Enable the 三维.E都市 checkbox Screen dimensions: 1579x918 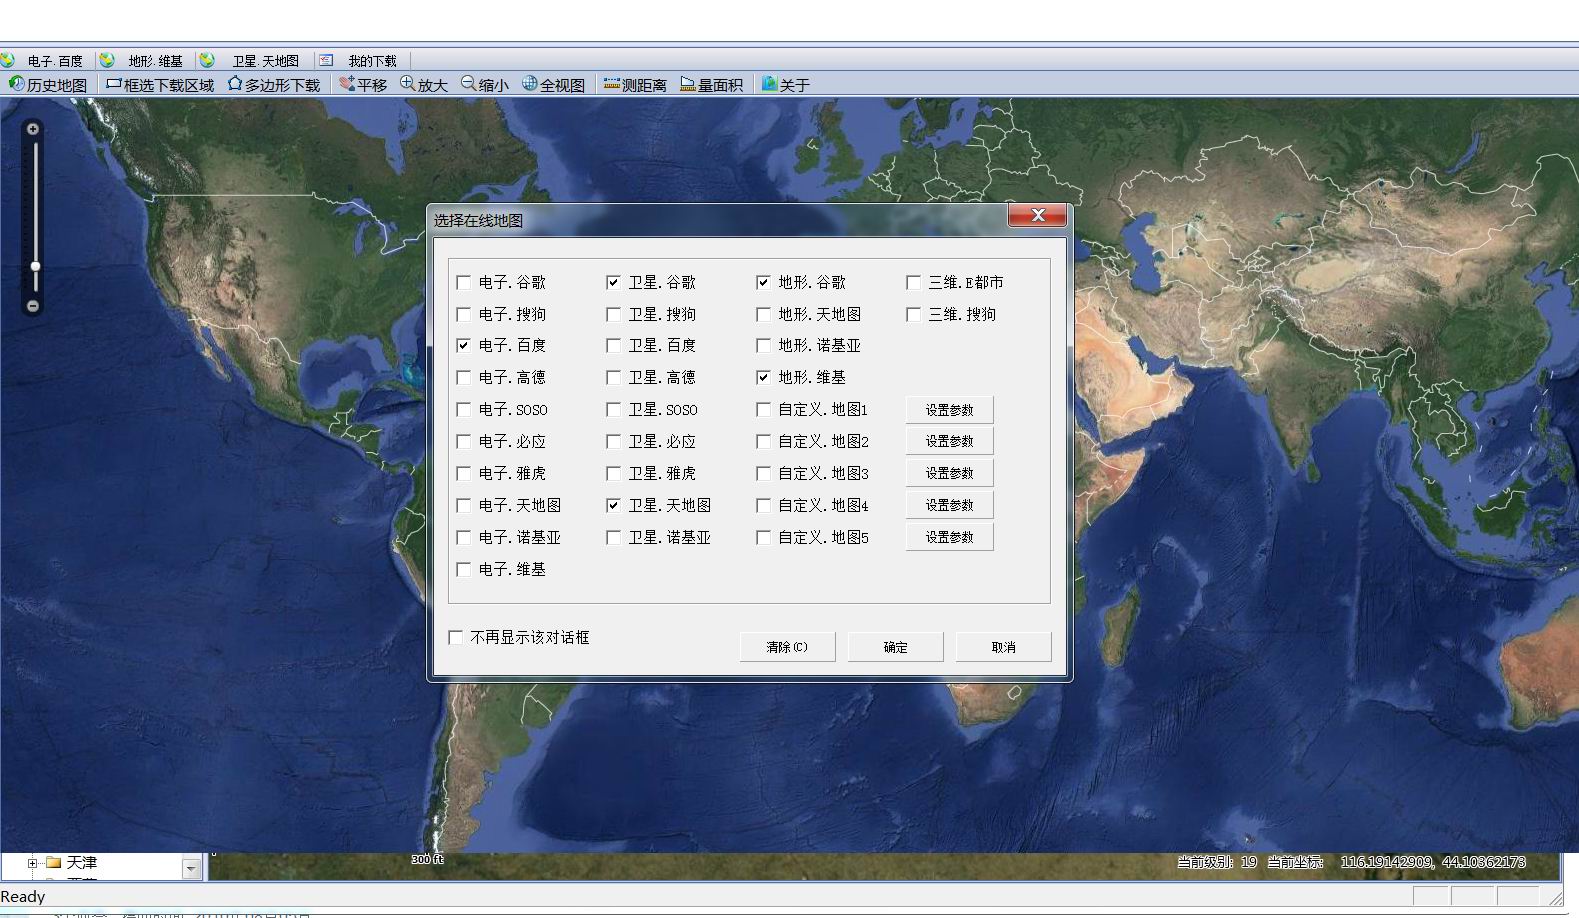913,283
